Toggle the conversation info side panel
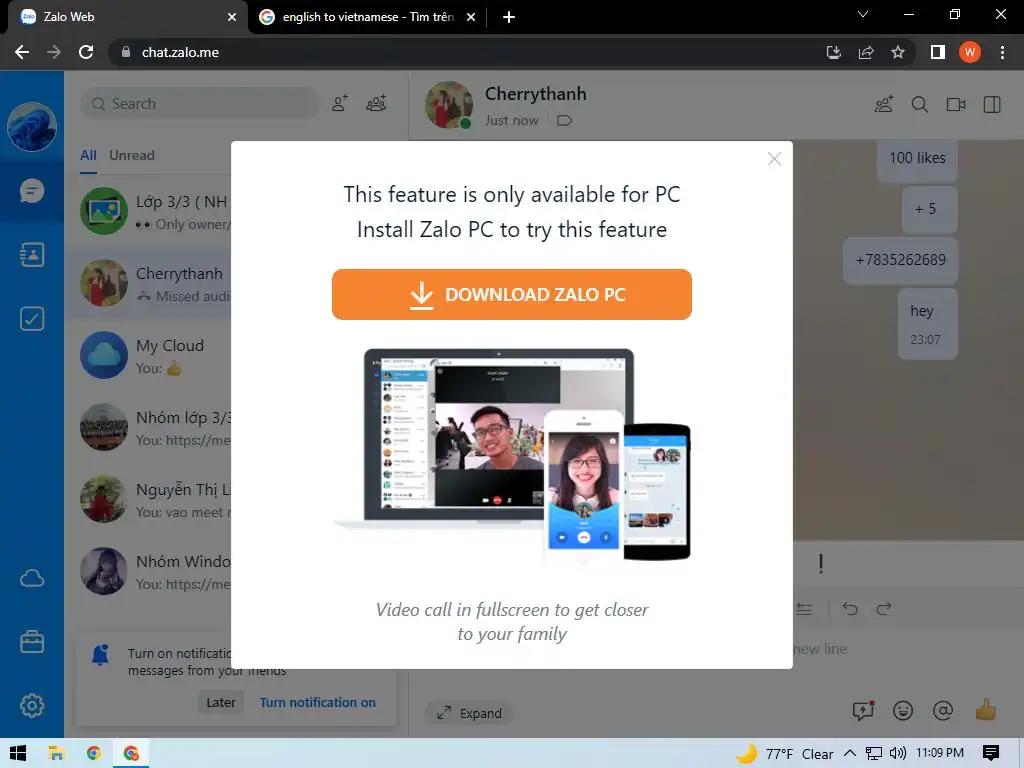Viewport: 1024px width, 768px height. [x=992, y=104]
